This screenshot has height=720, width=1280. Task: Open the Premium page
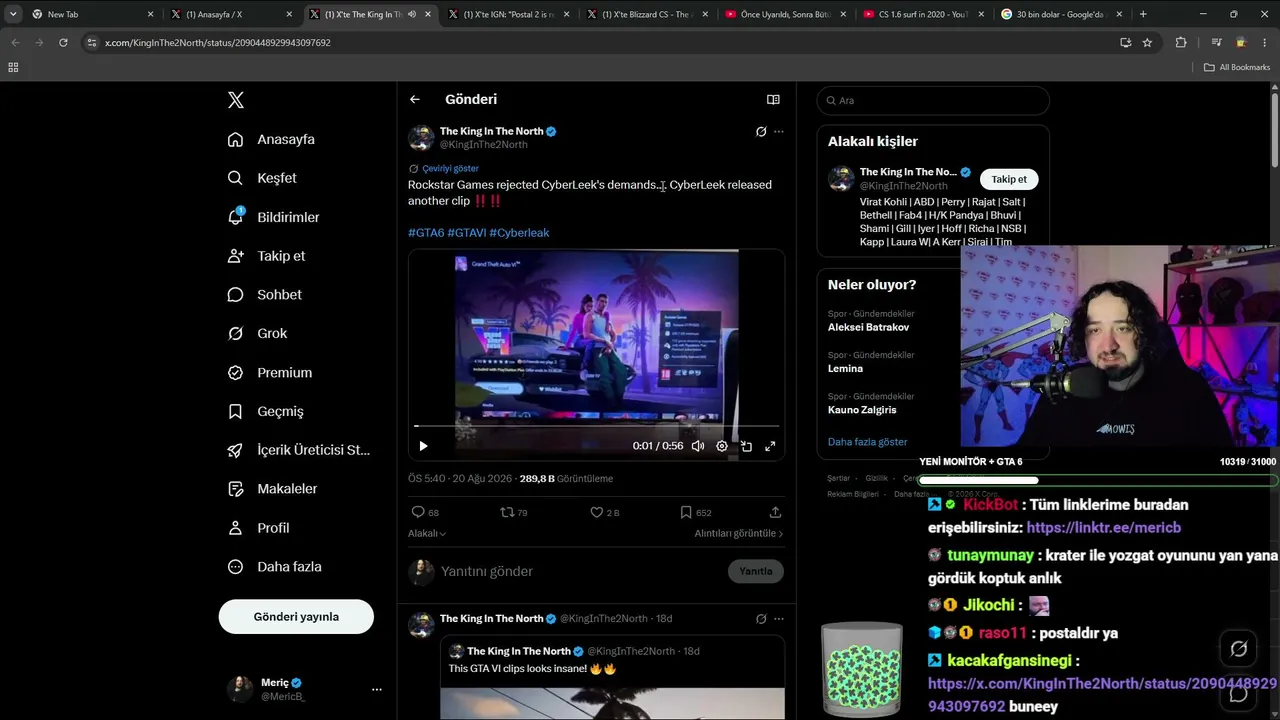(269, 373)
